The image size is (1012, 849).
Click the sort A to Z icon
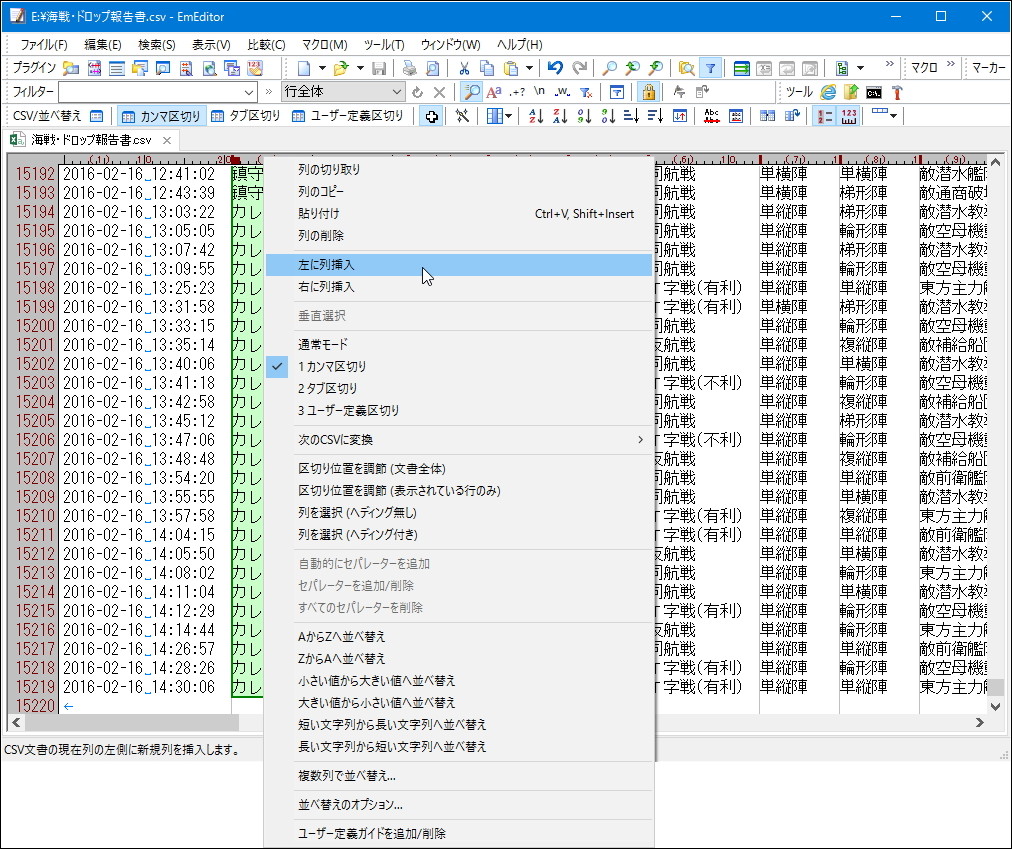(536, 116)
